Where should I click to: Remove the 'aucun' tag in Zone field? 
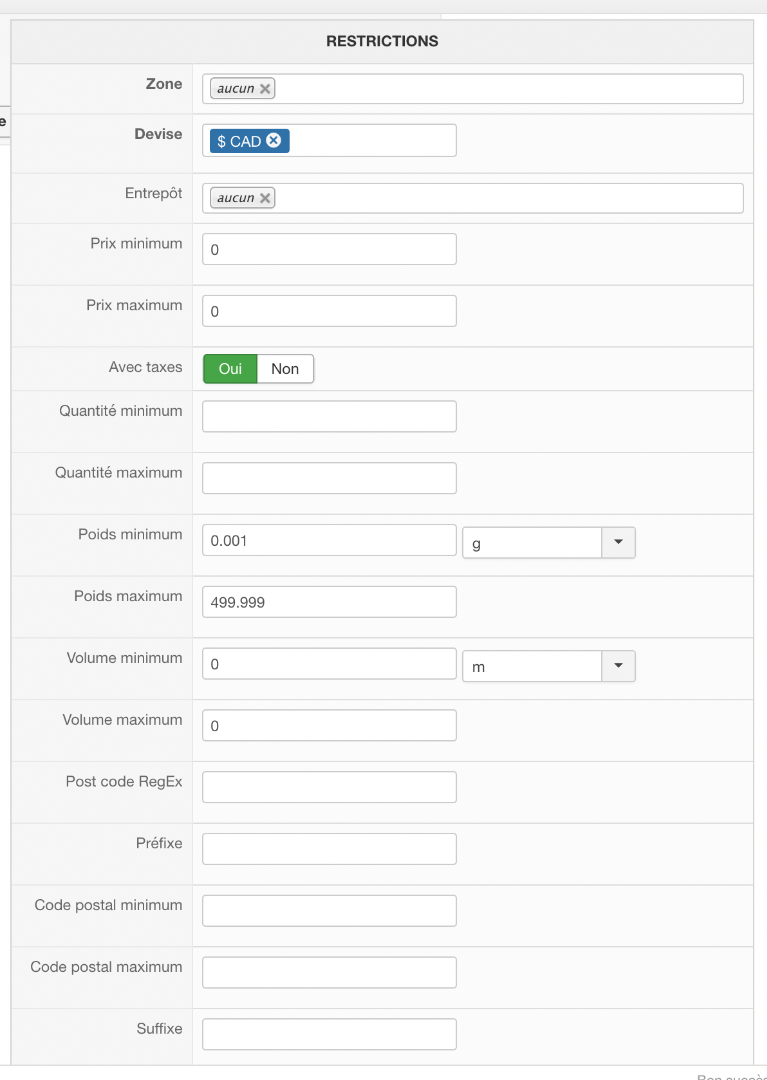265,89
